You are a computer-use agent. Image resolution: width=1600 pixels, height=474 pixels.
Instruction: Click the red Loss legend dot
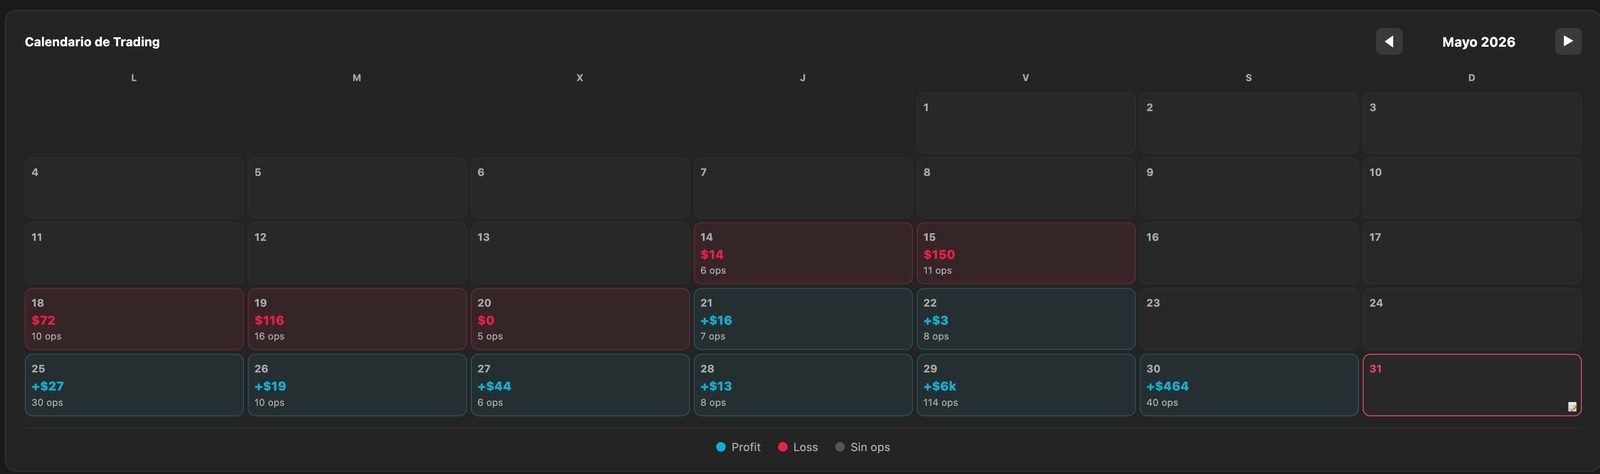(783, 447)
